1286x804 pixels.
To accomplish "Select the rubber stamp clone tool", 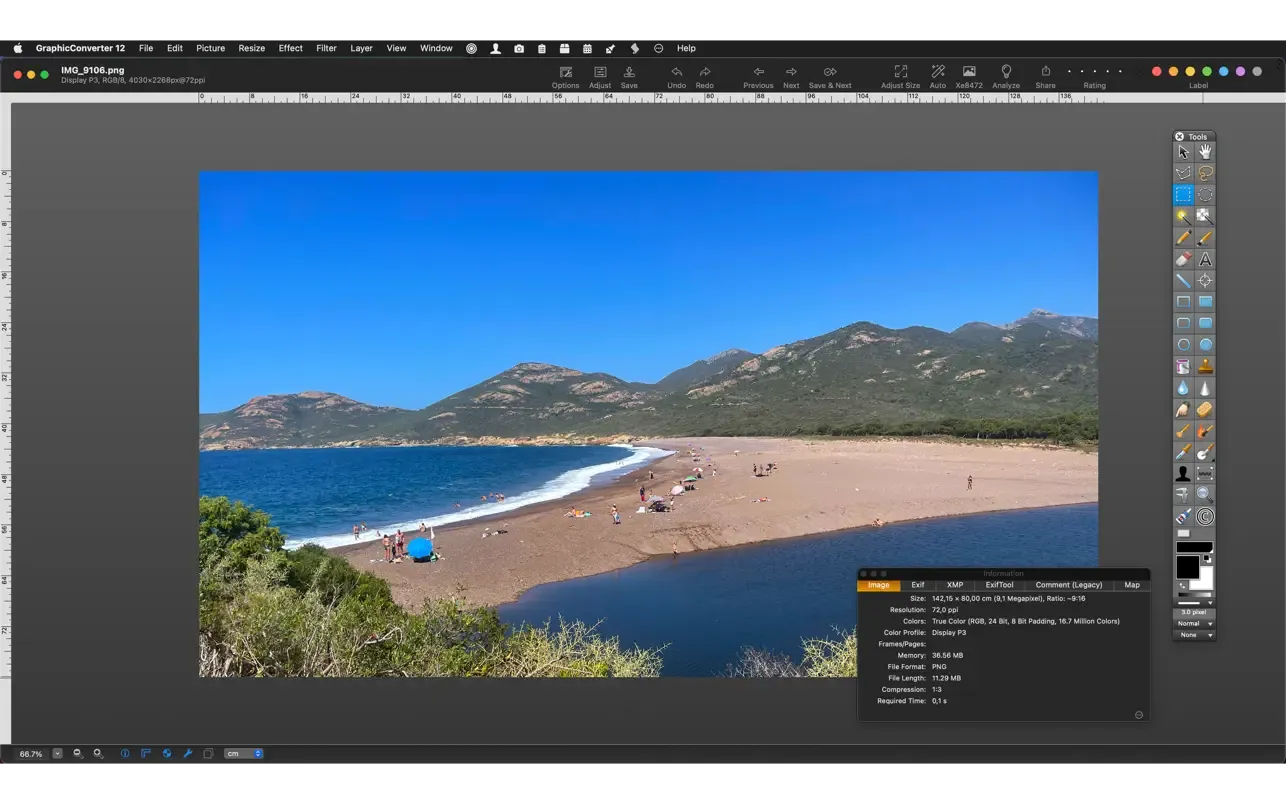I will [1205, 367].
